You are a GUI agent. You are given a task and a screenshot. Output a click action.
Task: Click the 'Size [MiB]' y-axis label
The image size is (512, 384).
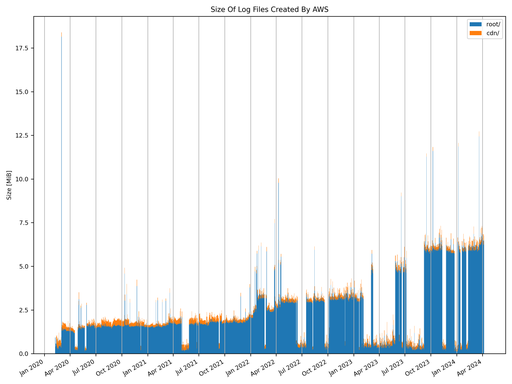tap(9, 185)
